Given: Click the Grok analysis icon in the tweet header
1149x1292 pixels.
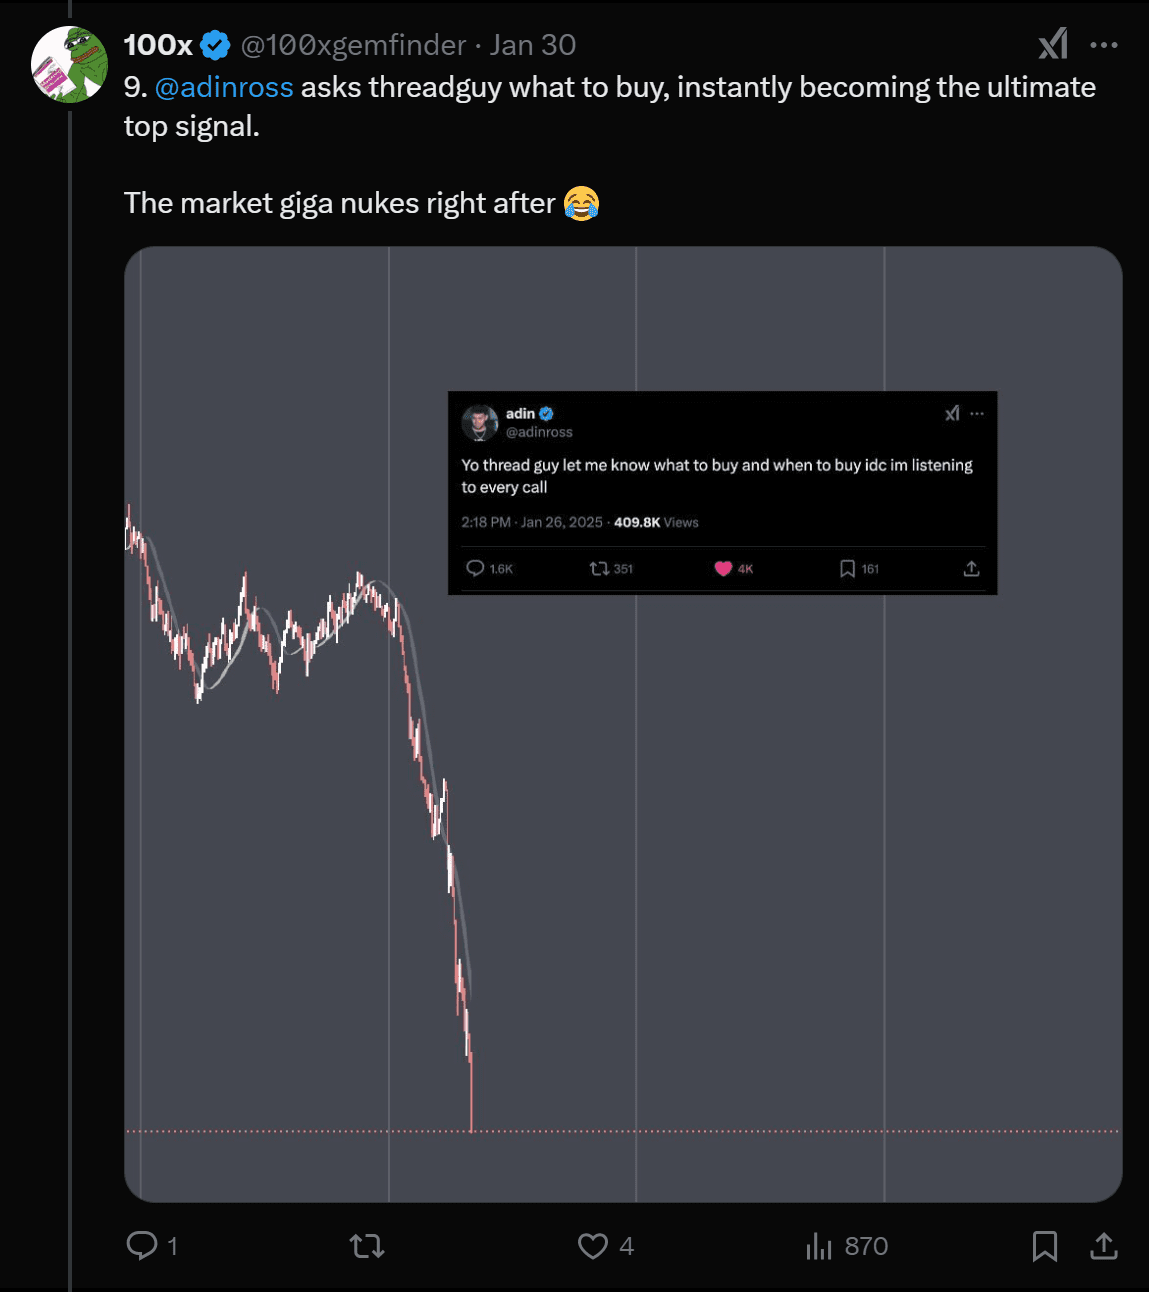Looking at the screenshot, I should (x=1051, y=44).
